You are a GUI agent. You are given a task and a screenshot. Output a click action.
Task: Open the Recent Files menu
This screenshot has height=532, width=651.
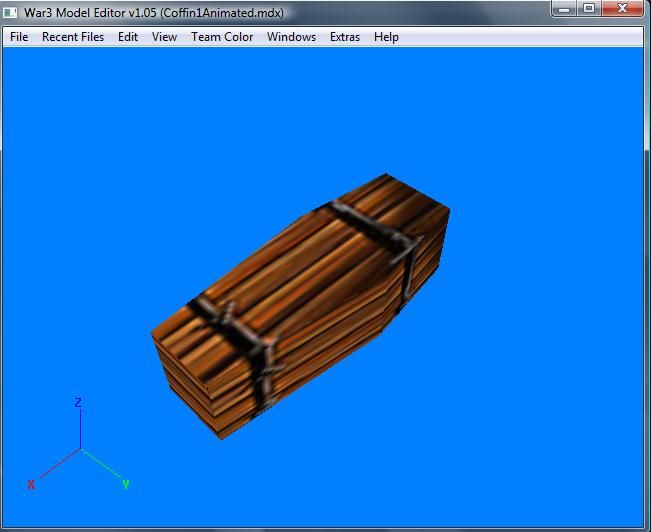[x=73, y=37]
